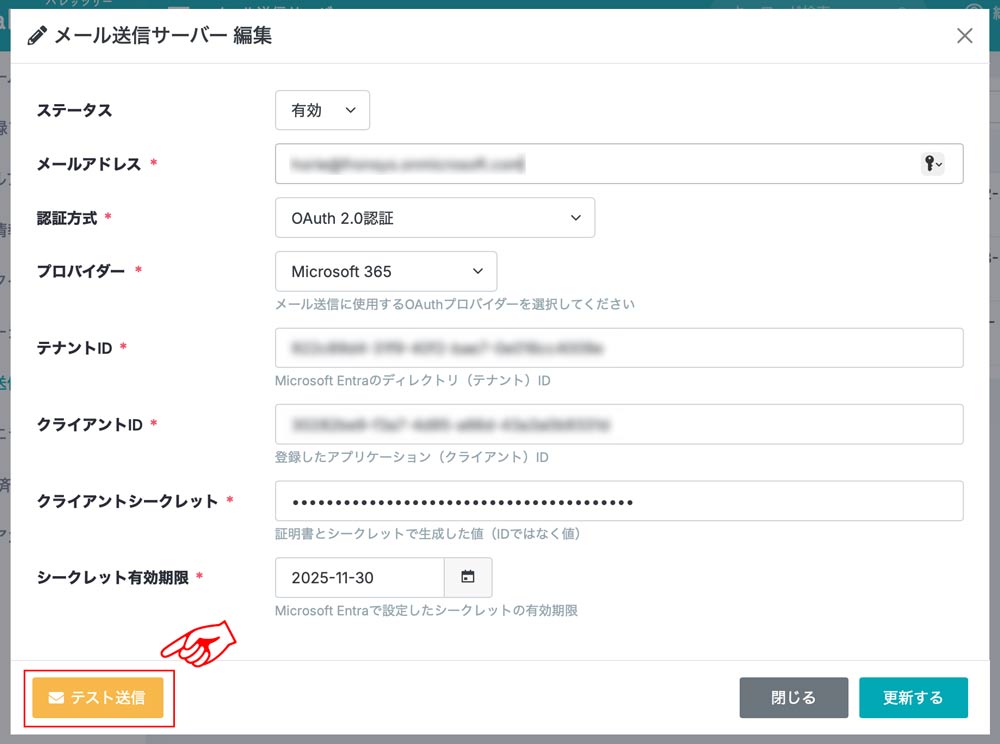The image size is (1000, 744).
Task: Select the クライアントID text field
Action: click(618, 424)
